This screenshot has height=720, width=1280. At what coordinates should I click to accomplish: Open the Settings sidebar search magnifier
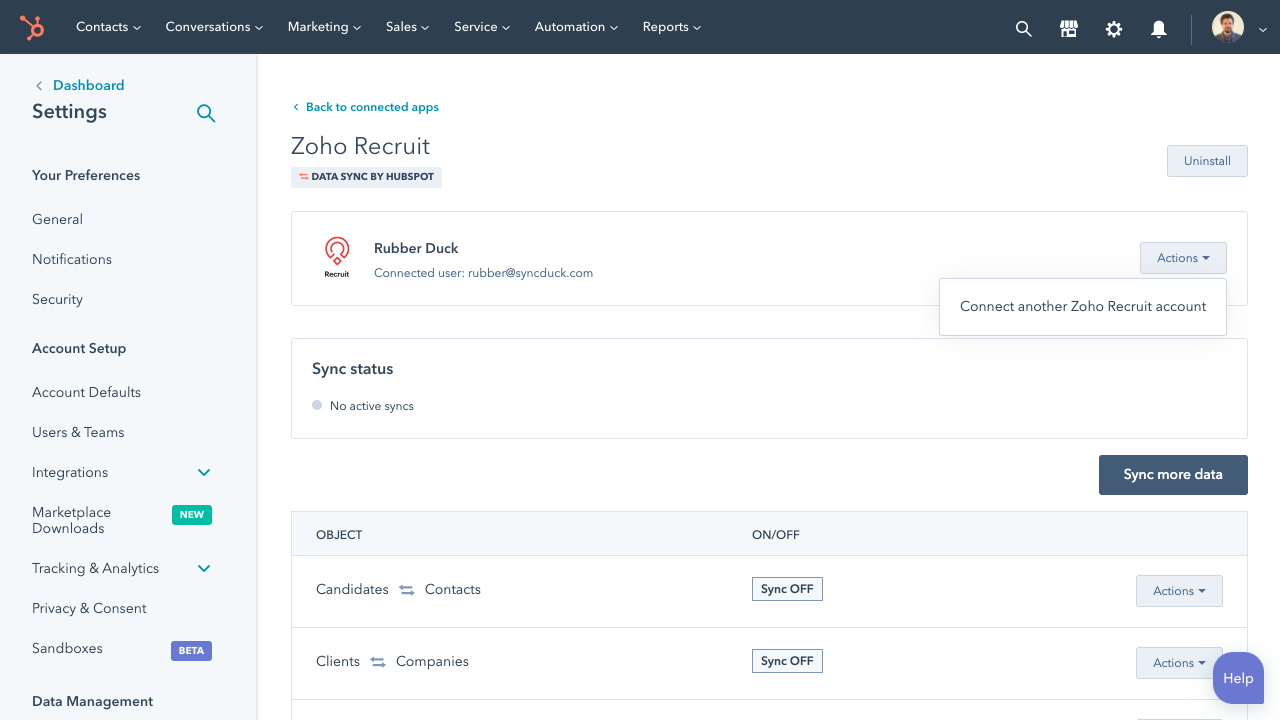coord(206,113)
